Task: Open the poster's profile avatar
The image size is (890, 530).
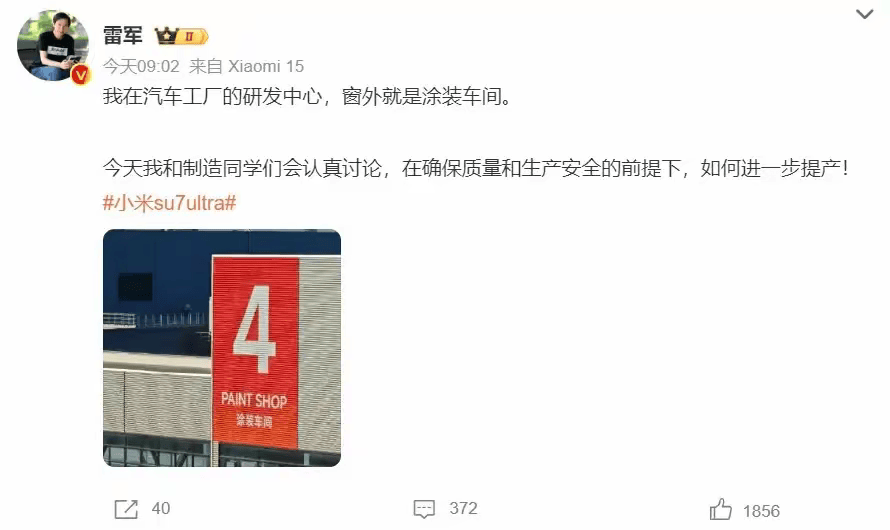Action: click(x=53, y=45)
